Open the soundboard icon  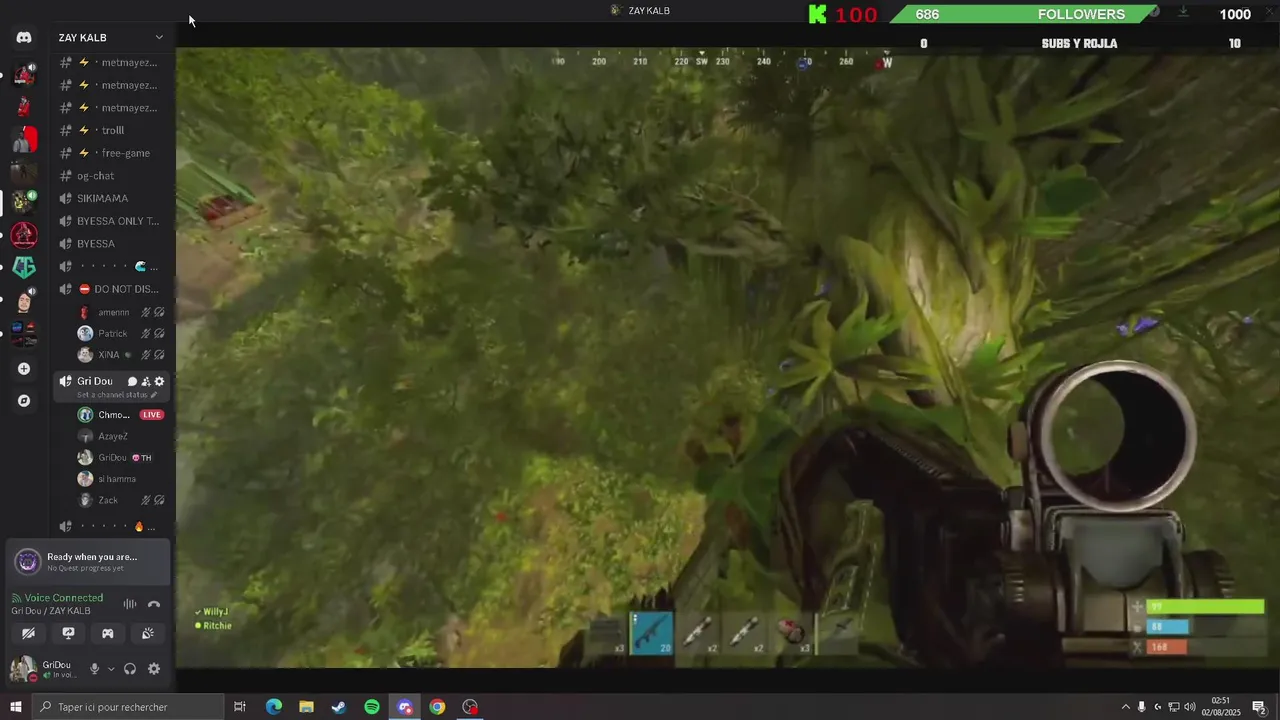(x=148, y=633)
